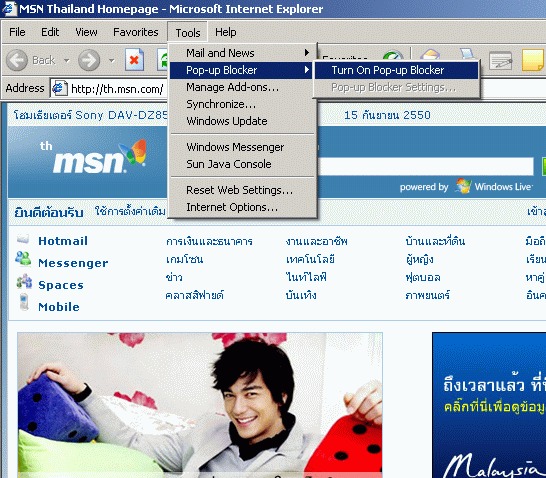This screenshot has height=478, width=546.
Task: Open the Spaces link
Action: pyautogui.click(x=61, y=285)
